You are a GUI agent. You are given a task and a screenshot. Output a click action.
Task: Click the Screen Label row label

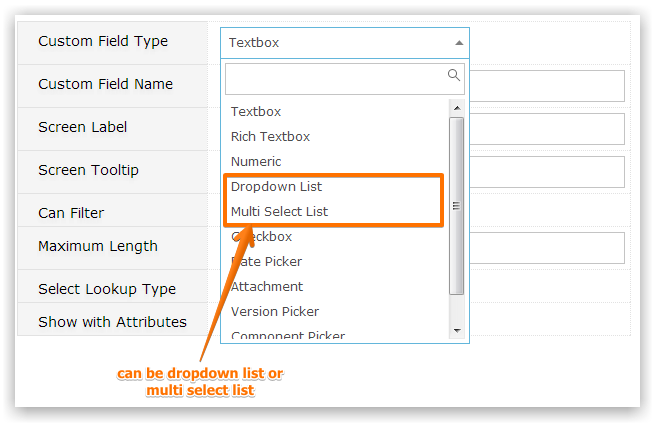click(x=82, y=127)
